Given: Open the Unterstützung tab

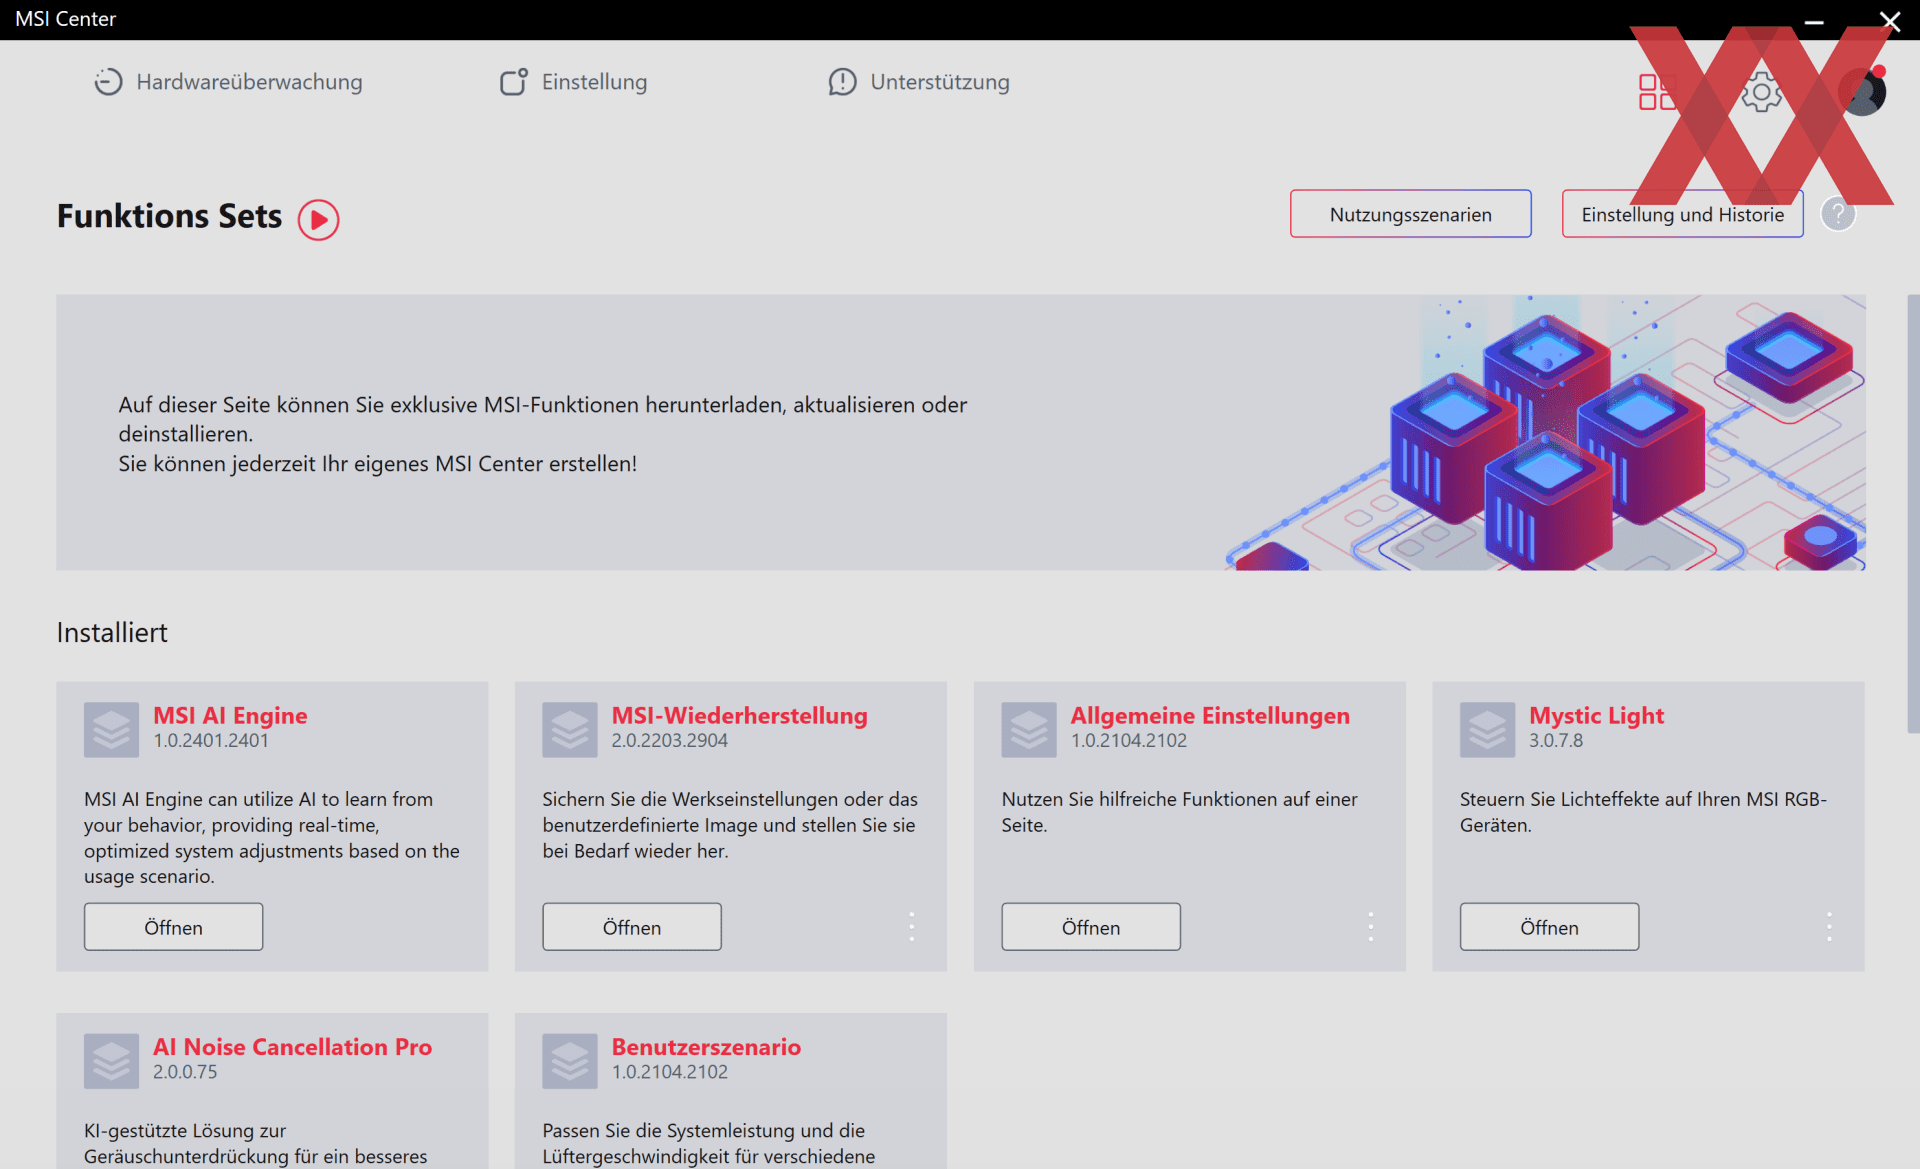Looking at the screenshot, I should pyautogui.click(x=919, y=82).
